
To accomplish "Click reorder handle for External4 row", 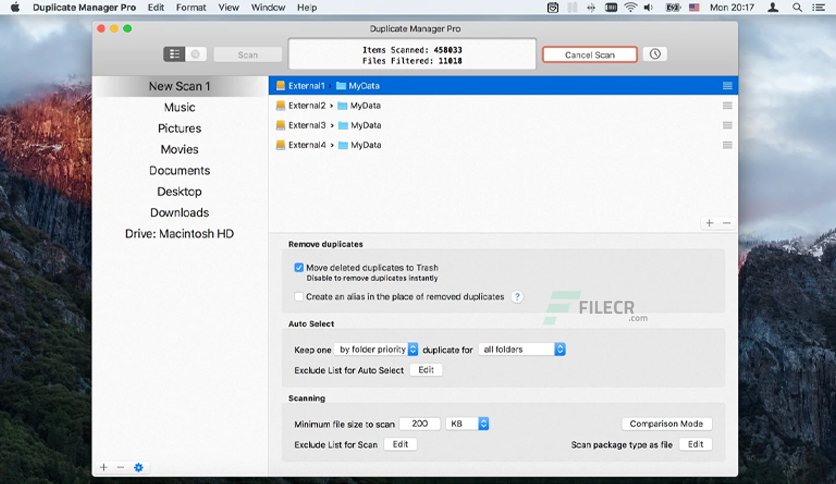I will click(x=727, y=145).
